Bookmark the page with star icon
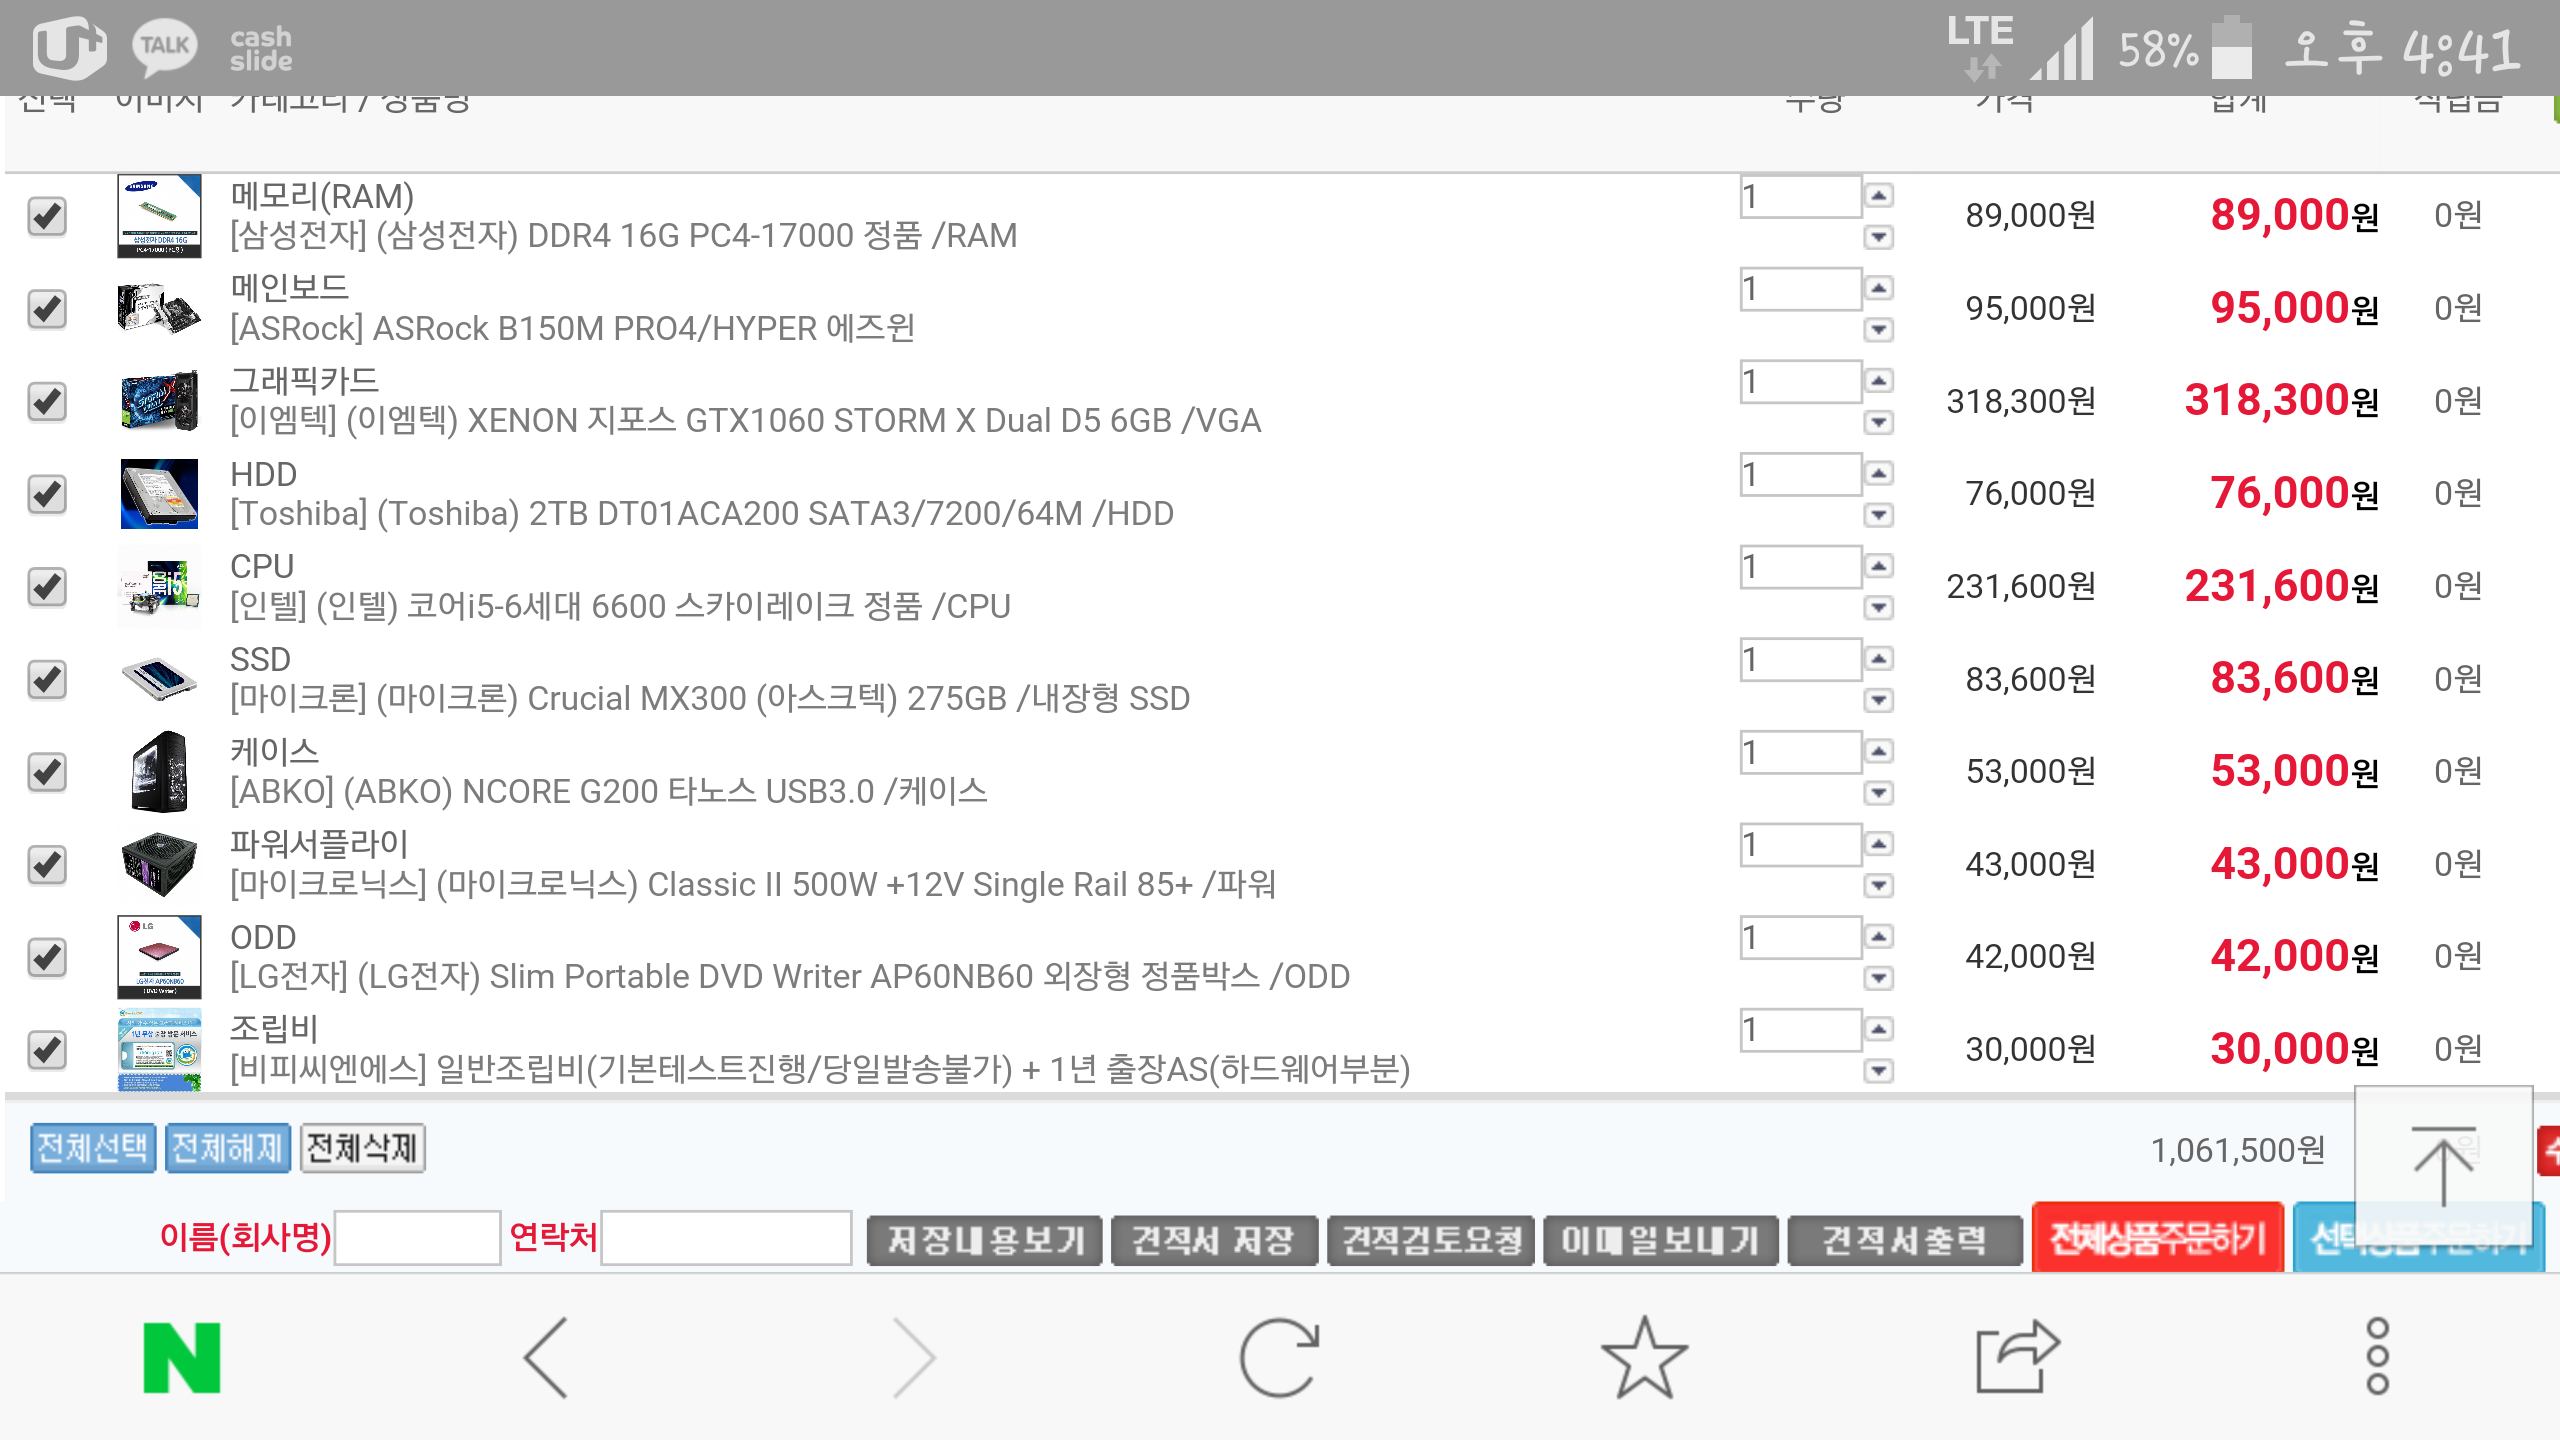 click(1643, 1357)
